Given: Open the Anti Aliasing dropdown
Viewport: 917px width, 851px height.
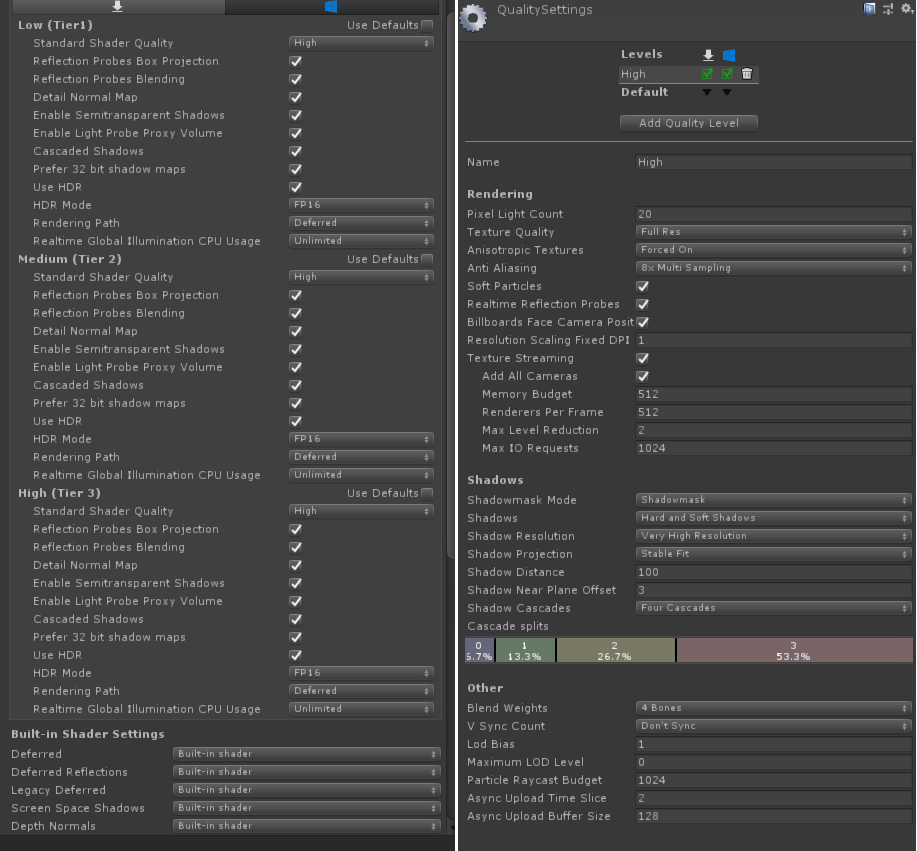Looking at the screenshot, I should coord(773,268).
